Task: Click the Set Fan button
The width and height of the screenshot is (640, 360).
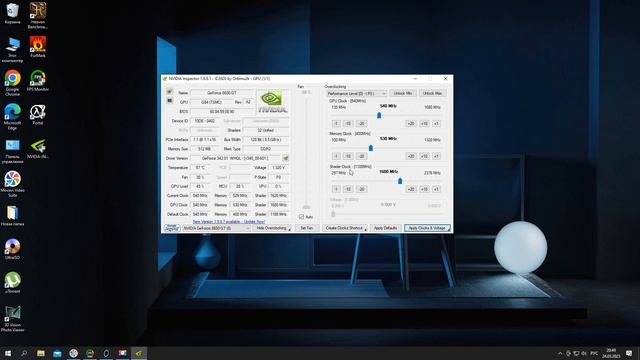Action: (307, 228)
